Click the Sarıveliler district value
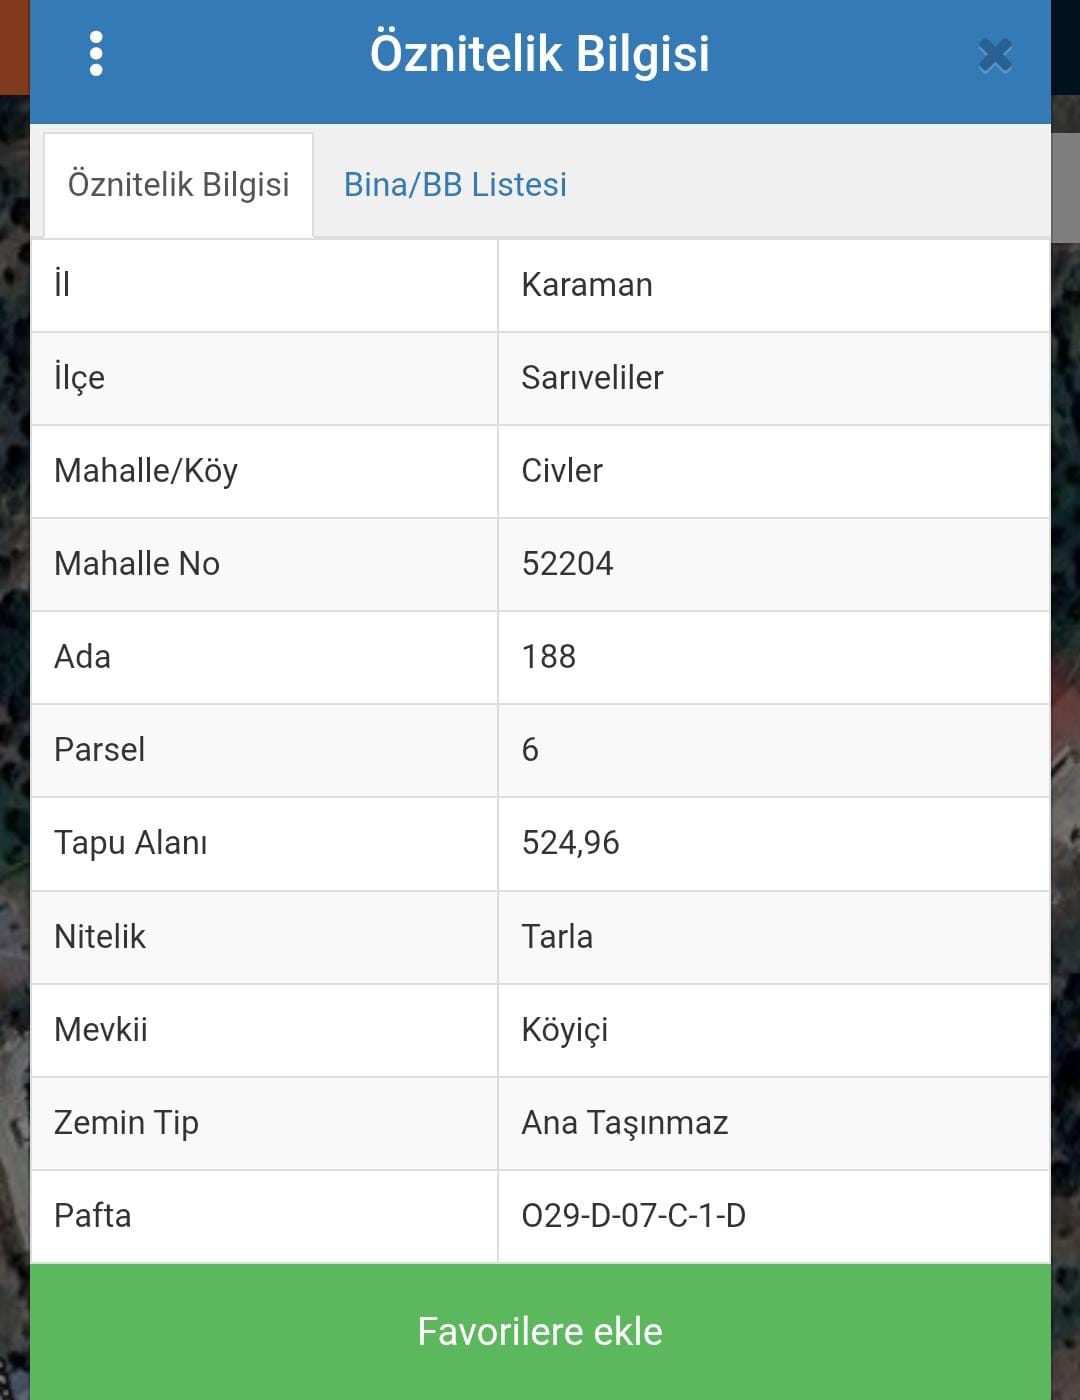The width and height of the screenshot is (1080, 1400). (x=592, y=378)
